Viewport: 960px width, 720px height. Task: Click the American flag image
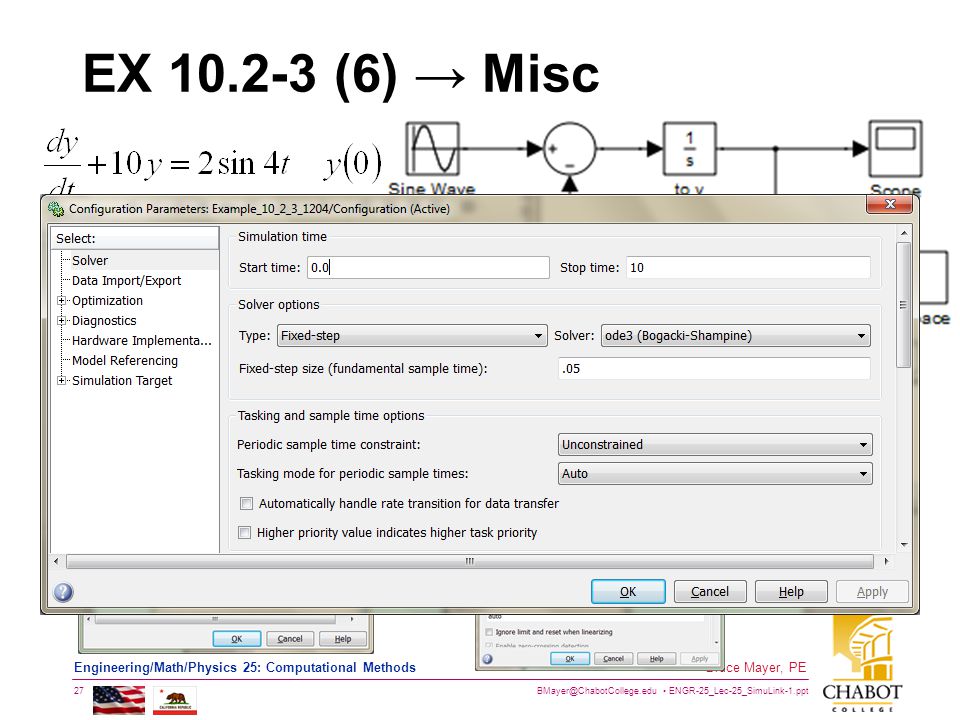coord(119,700)
